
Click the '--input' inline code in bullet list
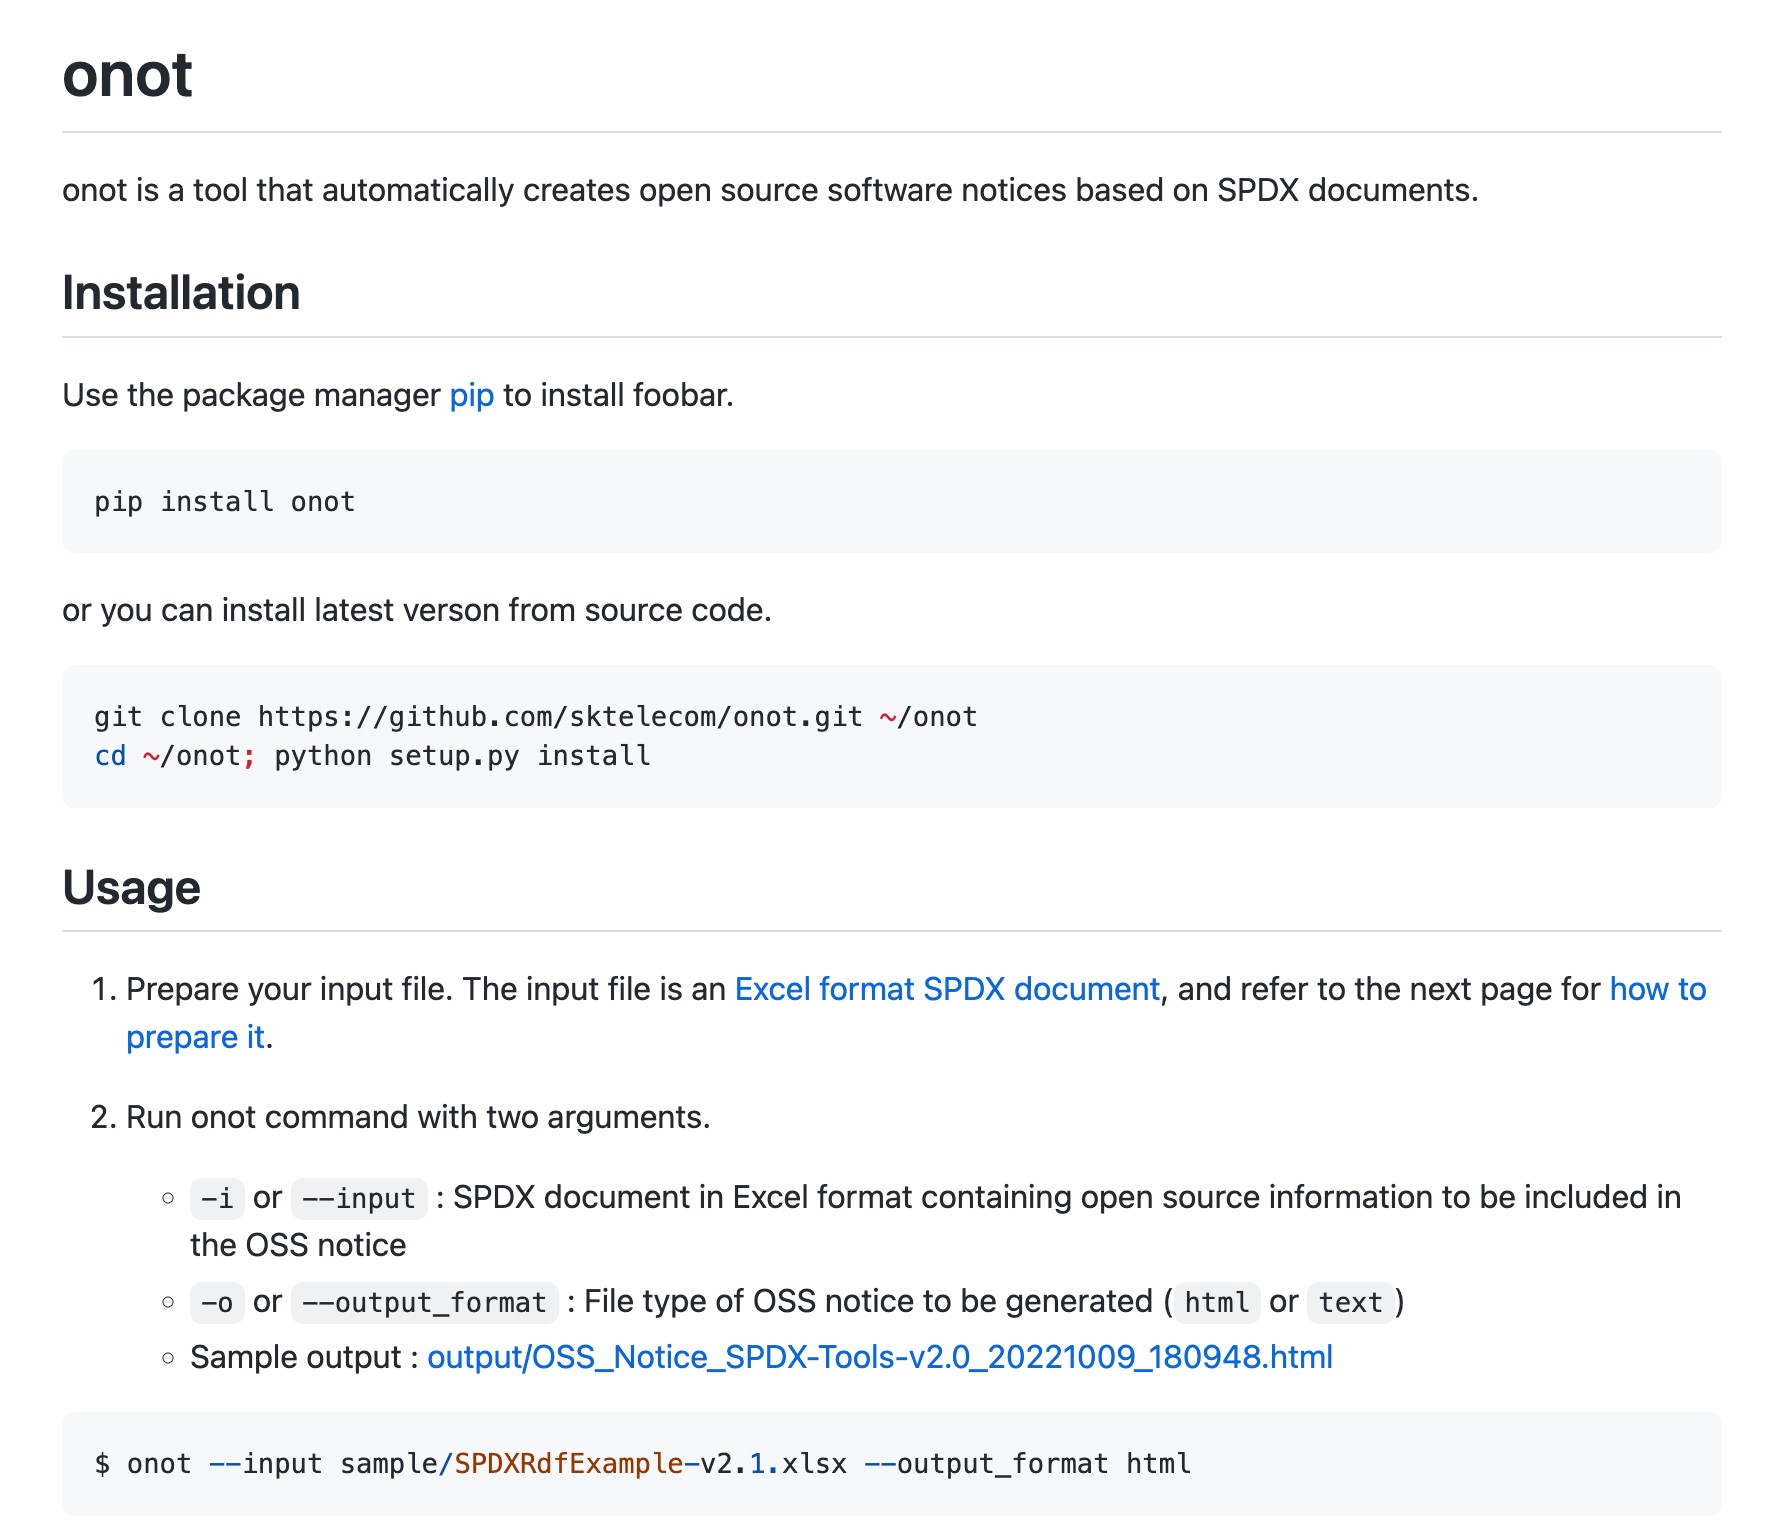click(x=359, y=1198)
